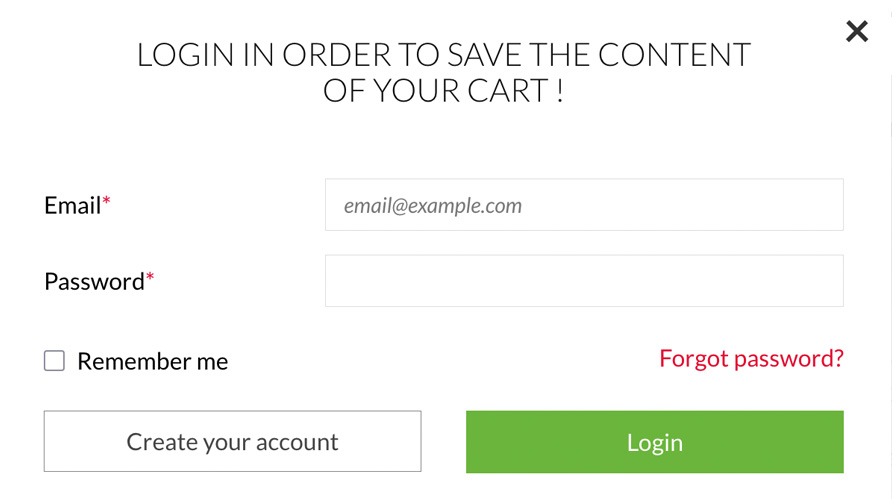Screen dimensions: 892x499
Task: Tick the box left of Remember me
Action: point(54,361)
